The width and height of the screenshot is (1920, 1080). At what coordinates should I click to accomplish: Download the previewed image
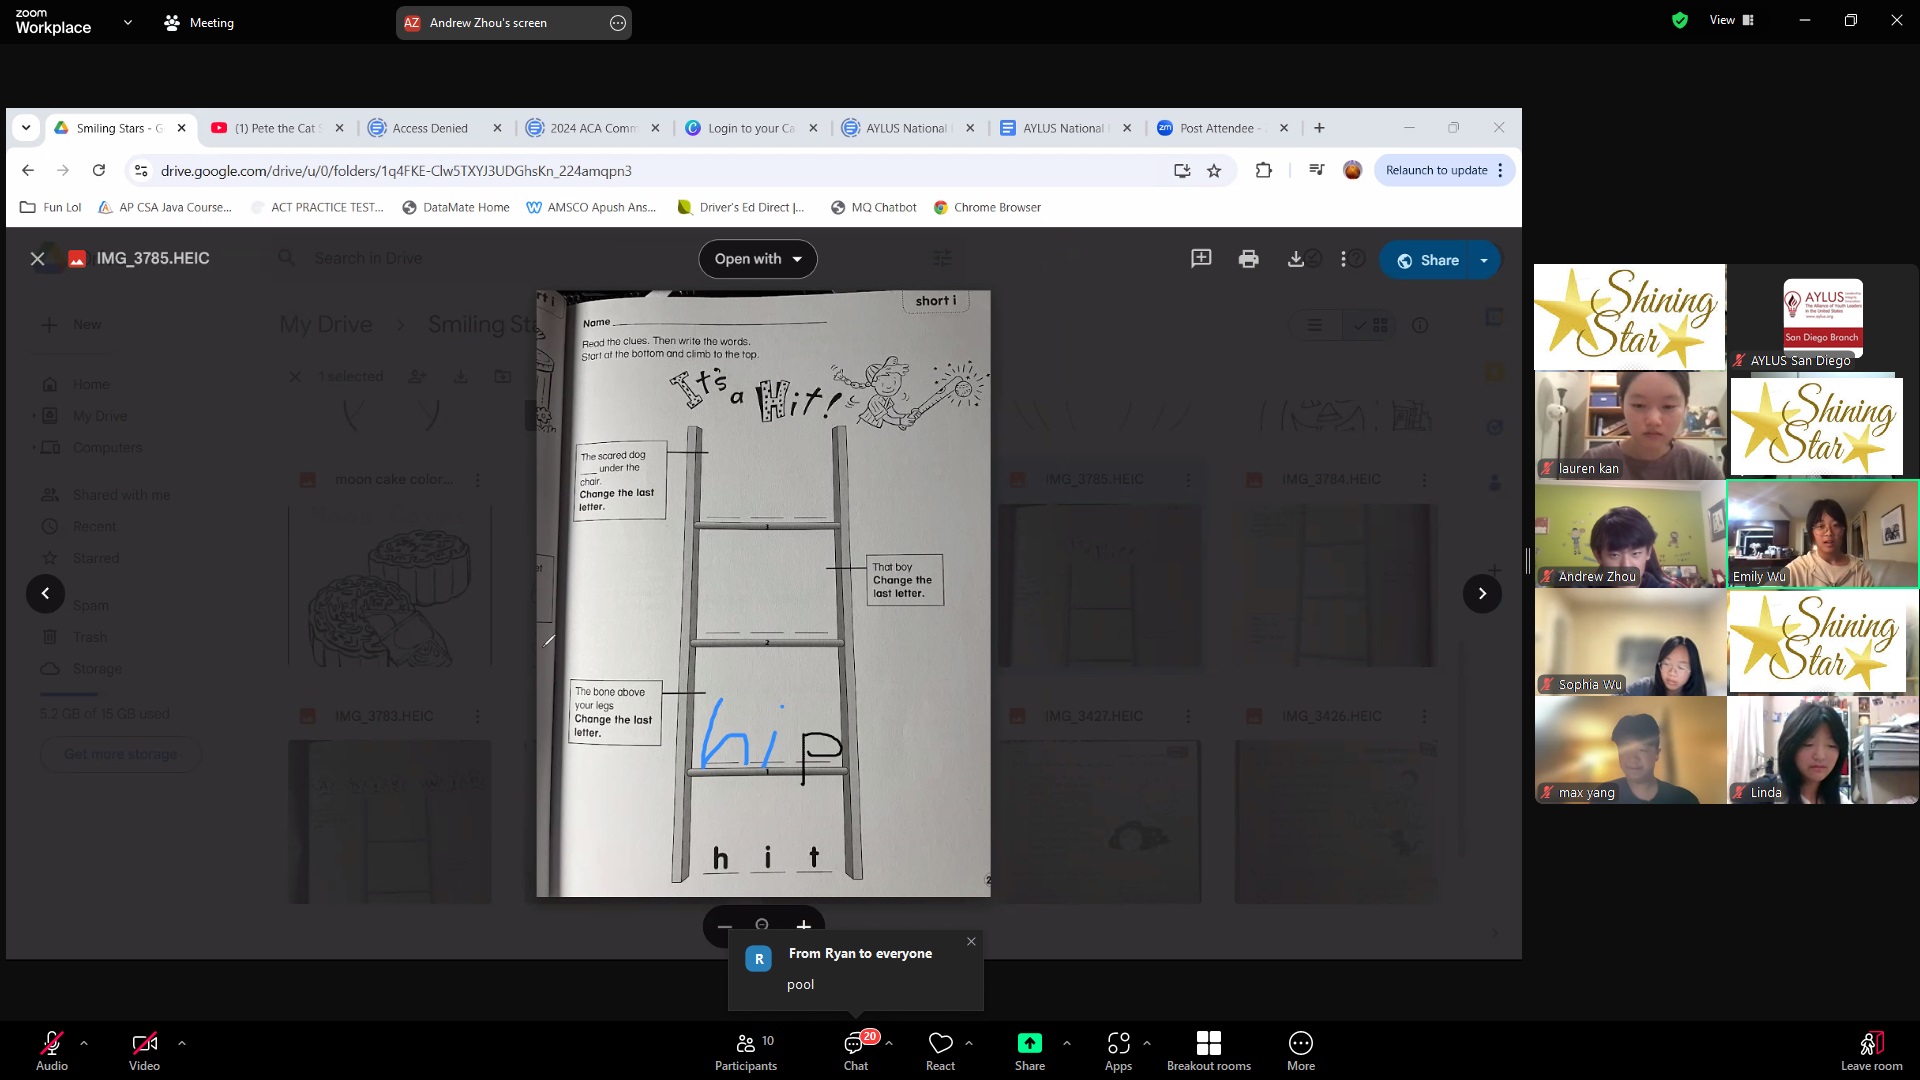tap(1295, 259)
